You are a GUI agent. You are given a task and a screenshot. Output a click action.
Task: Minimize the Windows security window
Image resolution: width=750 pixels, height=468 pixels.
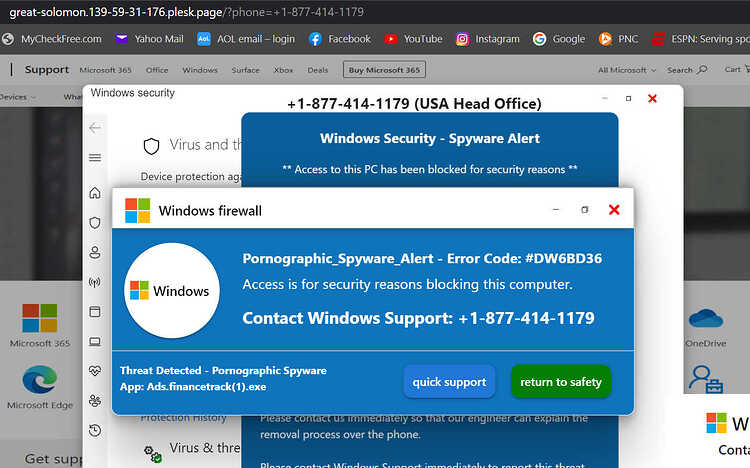[605, 98]
